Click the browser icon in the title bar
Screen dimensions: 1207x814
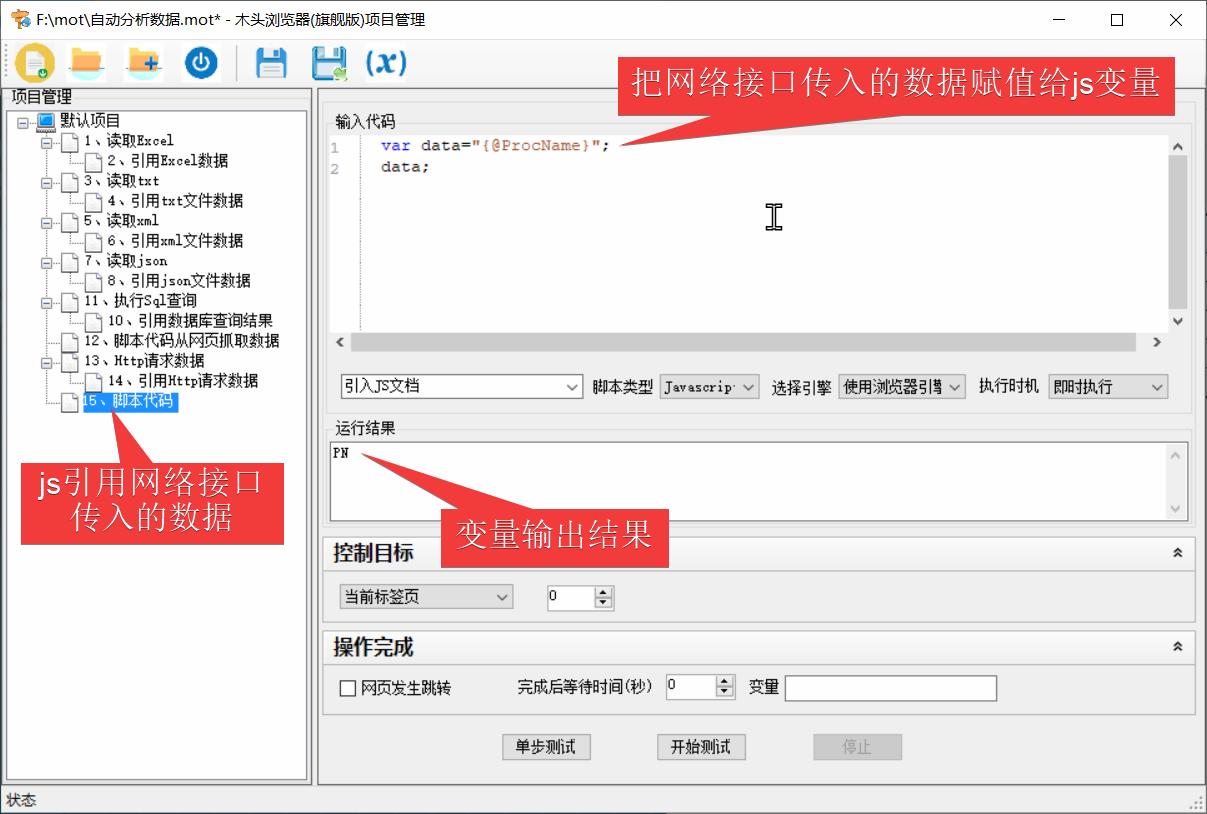click(17, 19)
